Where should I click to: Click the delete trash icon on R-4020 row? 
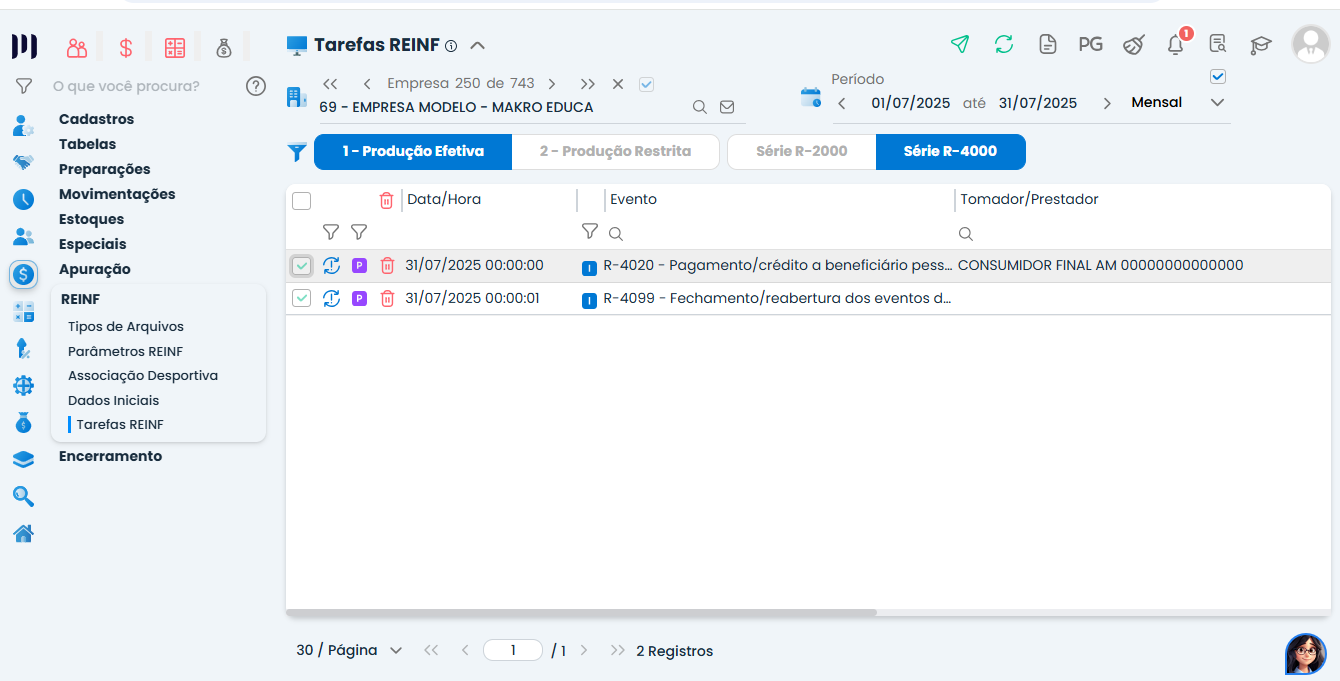(x=387, y=266)
